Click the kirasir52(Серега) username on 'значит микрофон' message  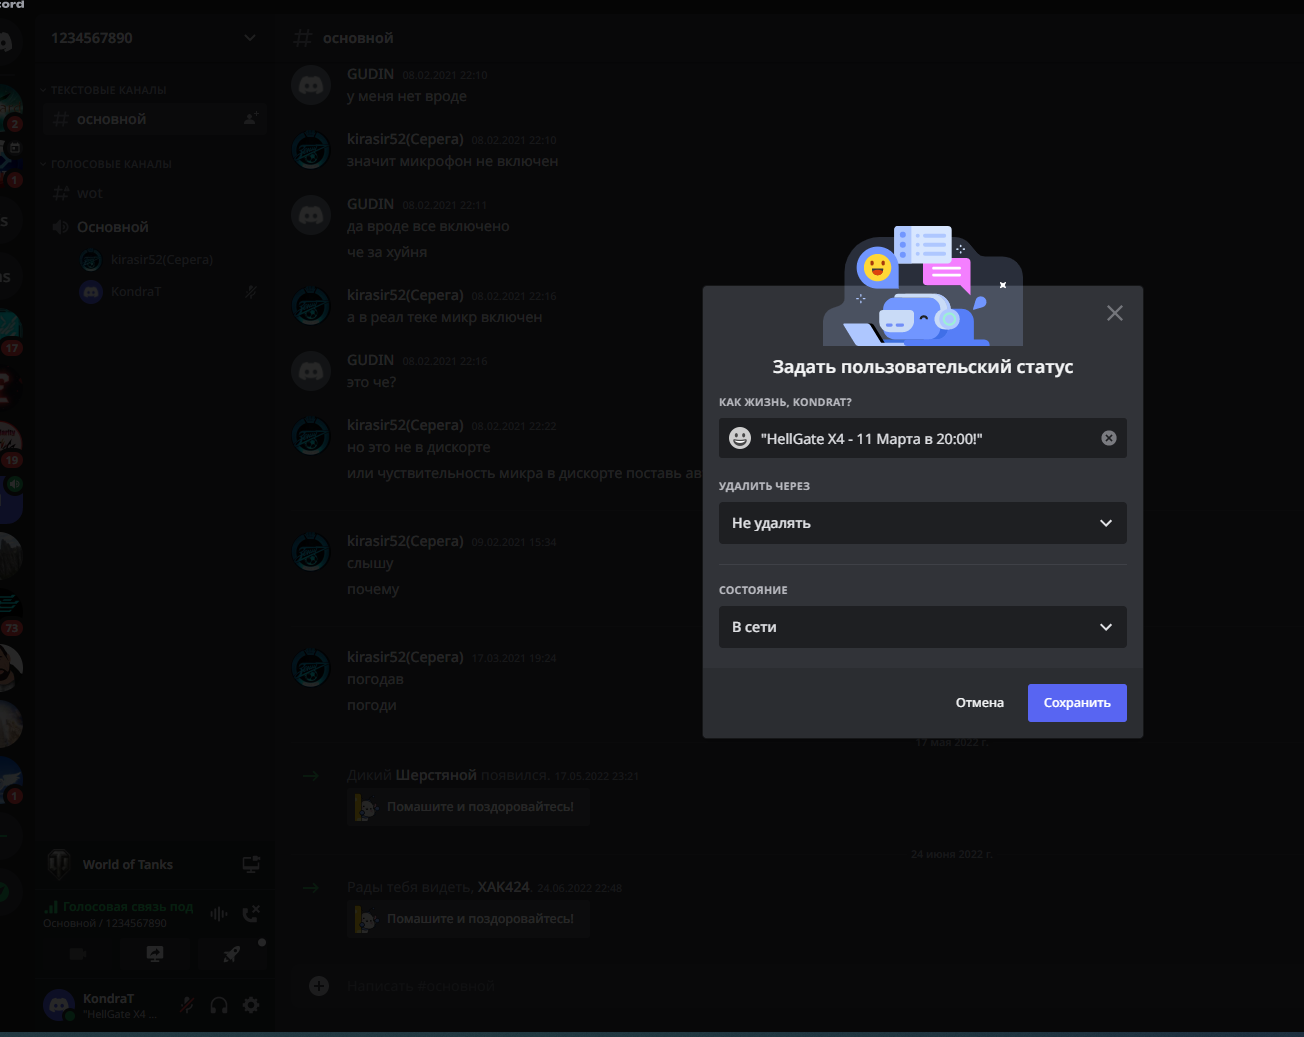[405, 139]
